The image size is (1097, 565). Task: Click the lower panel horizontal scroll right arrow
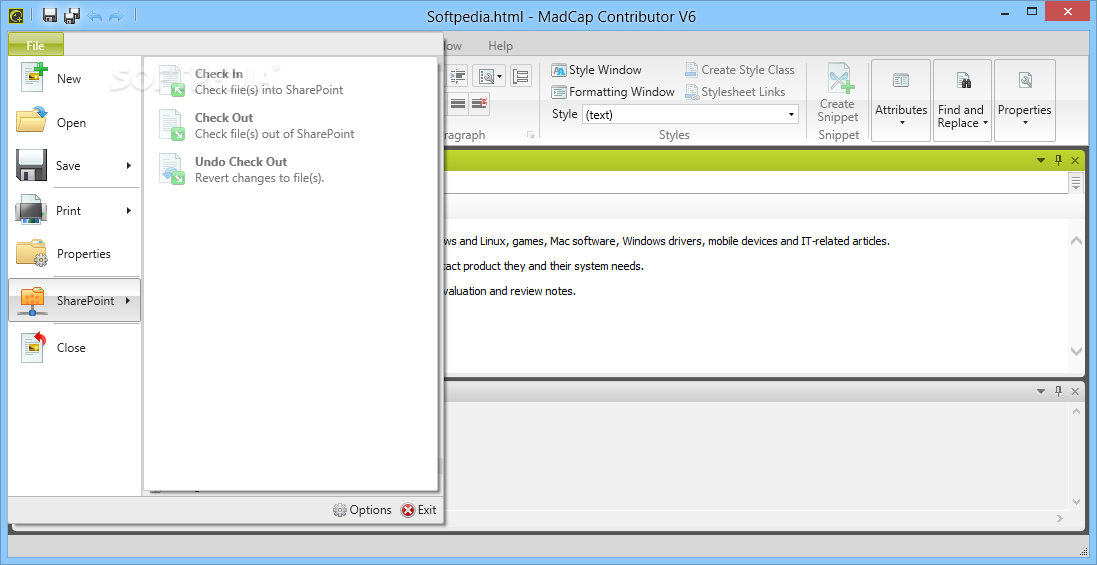(1060, 518)
